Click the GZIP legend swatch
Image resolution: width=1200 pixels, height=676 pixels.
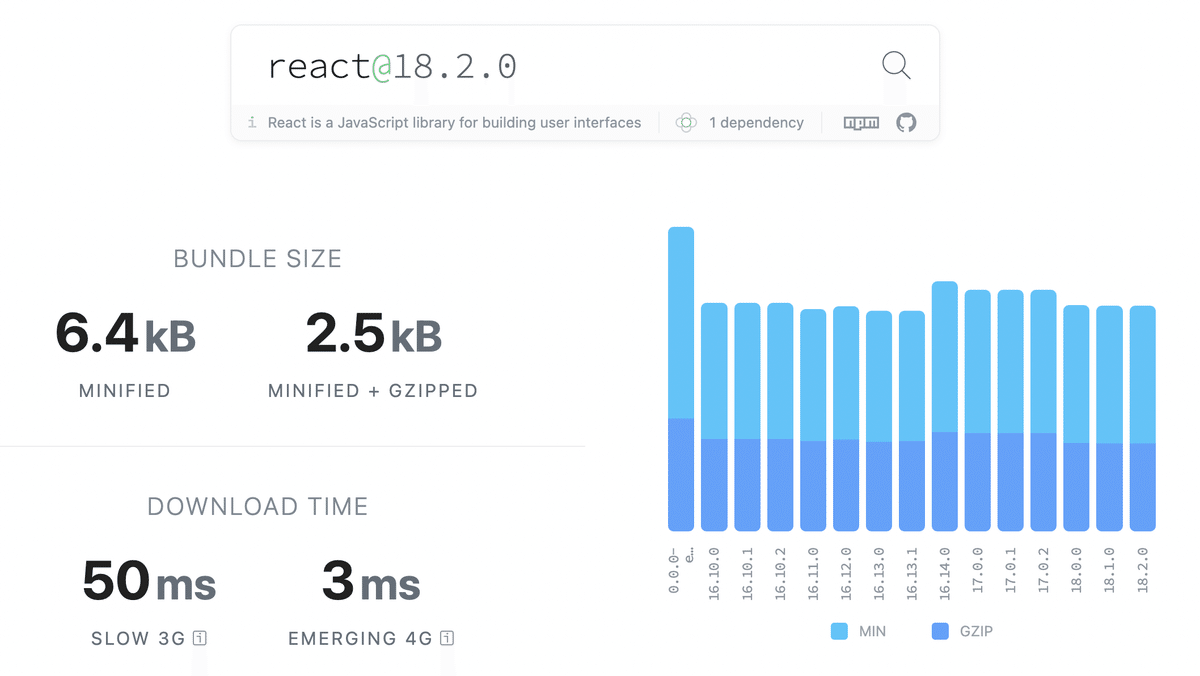(x=940, y=631)
